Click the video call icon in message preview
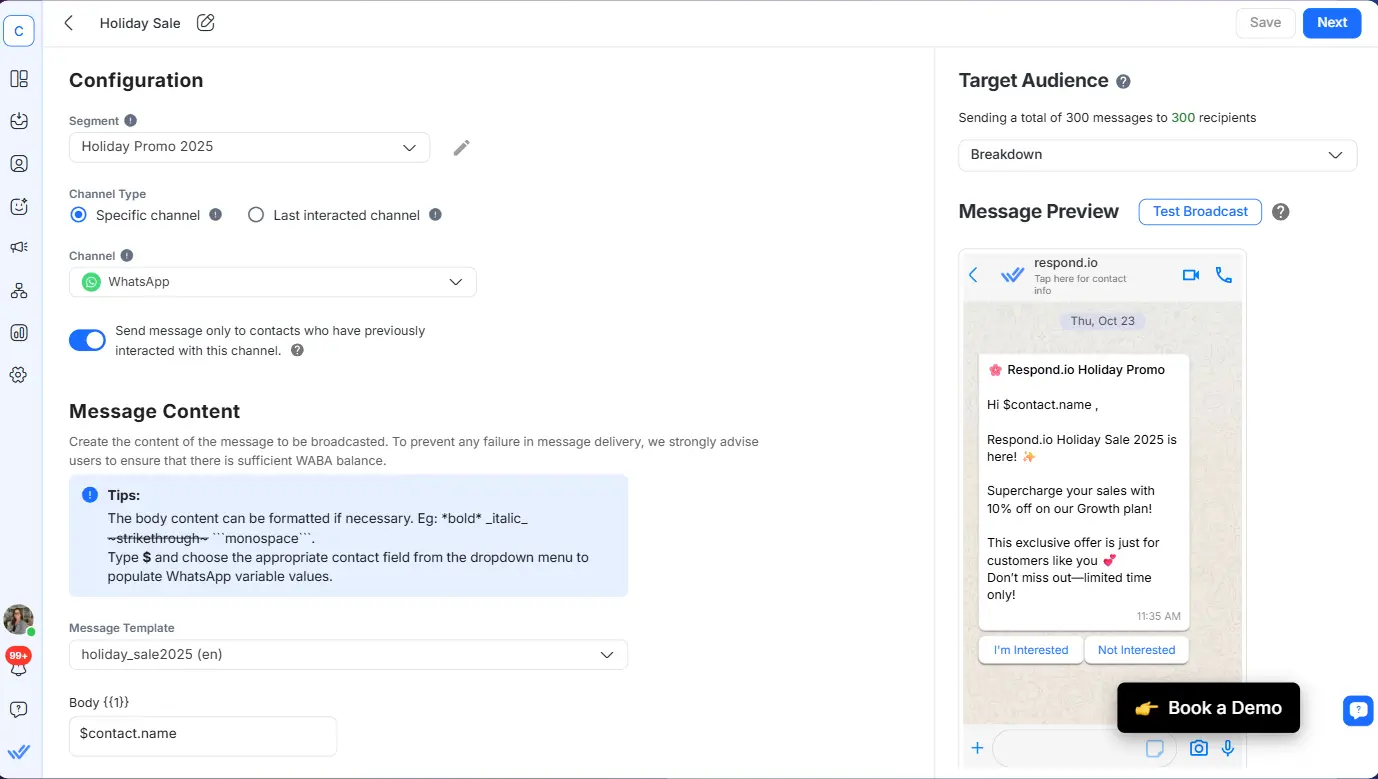 [1190, 273]
